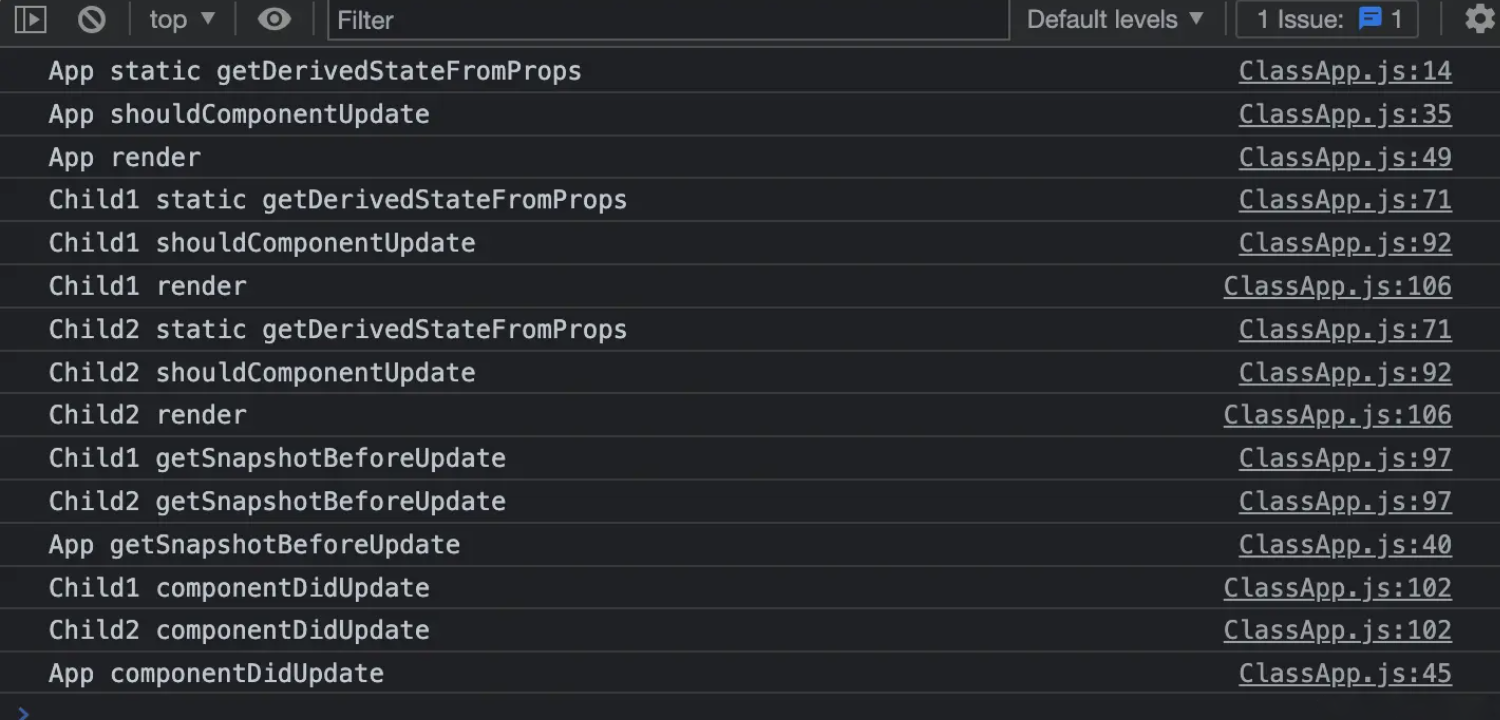Click the App getSnapshotBeforeUpdate log entry

254,544
